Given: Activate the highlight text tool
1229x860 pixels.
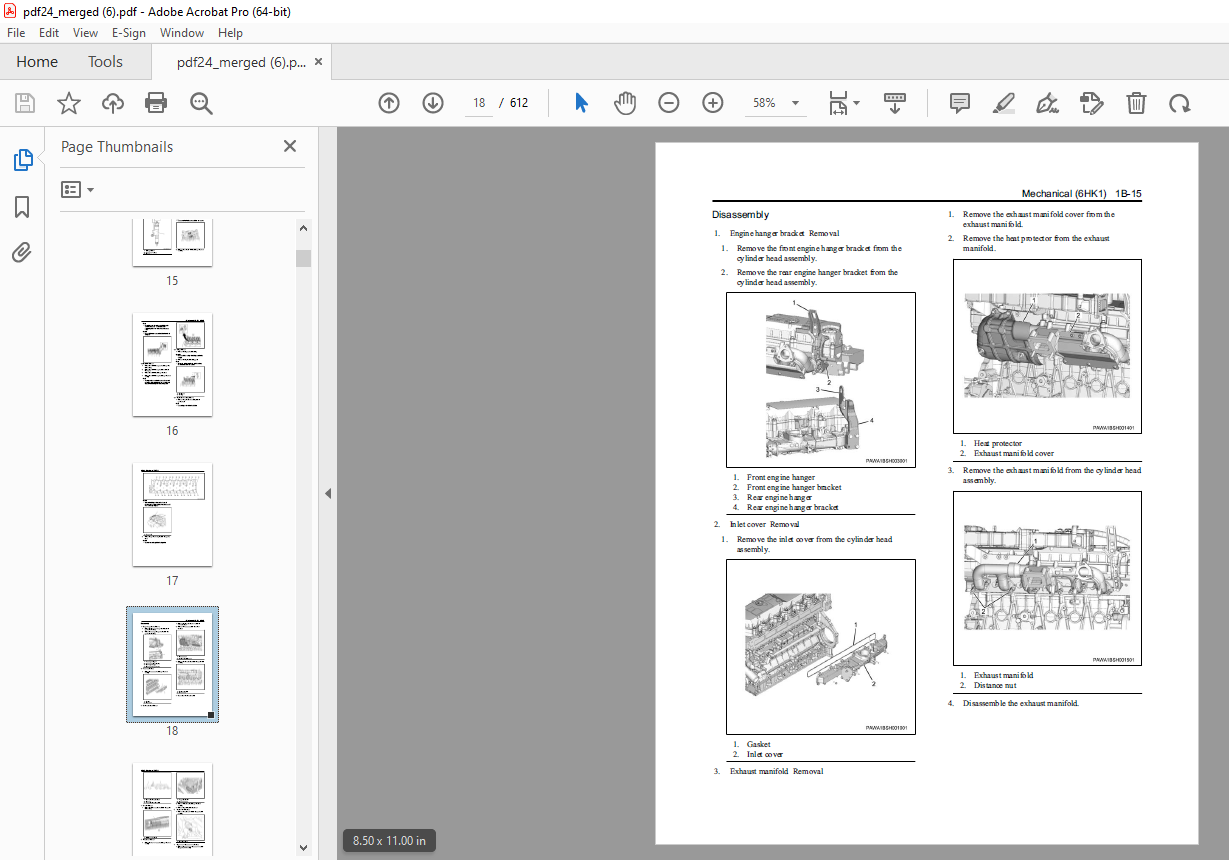Looking at the screenshot, I should (1003, 103).
